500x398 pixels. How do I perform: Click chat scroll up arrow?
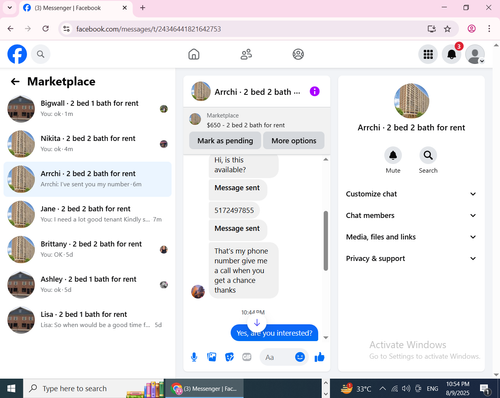point(326,160)
